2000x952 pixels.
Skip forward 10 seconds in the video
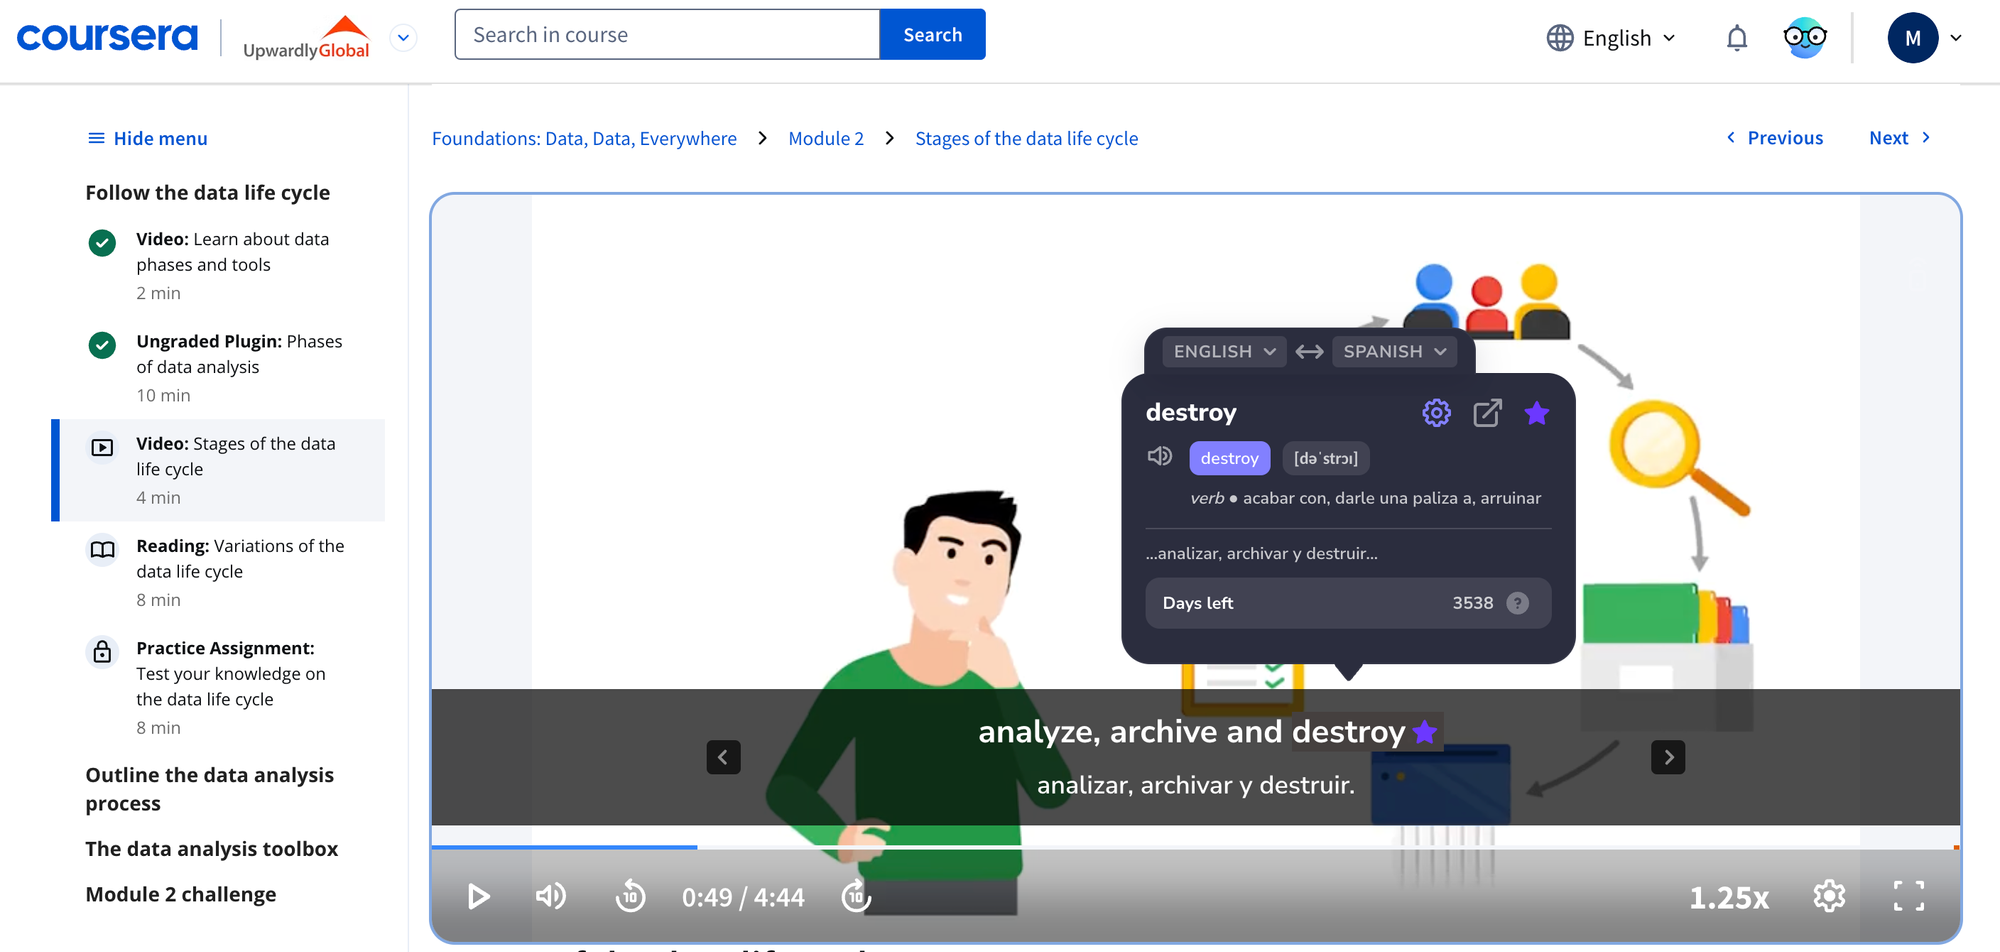point(855,896)
